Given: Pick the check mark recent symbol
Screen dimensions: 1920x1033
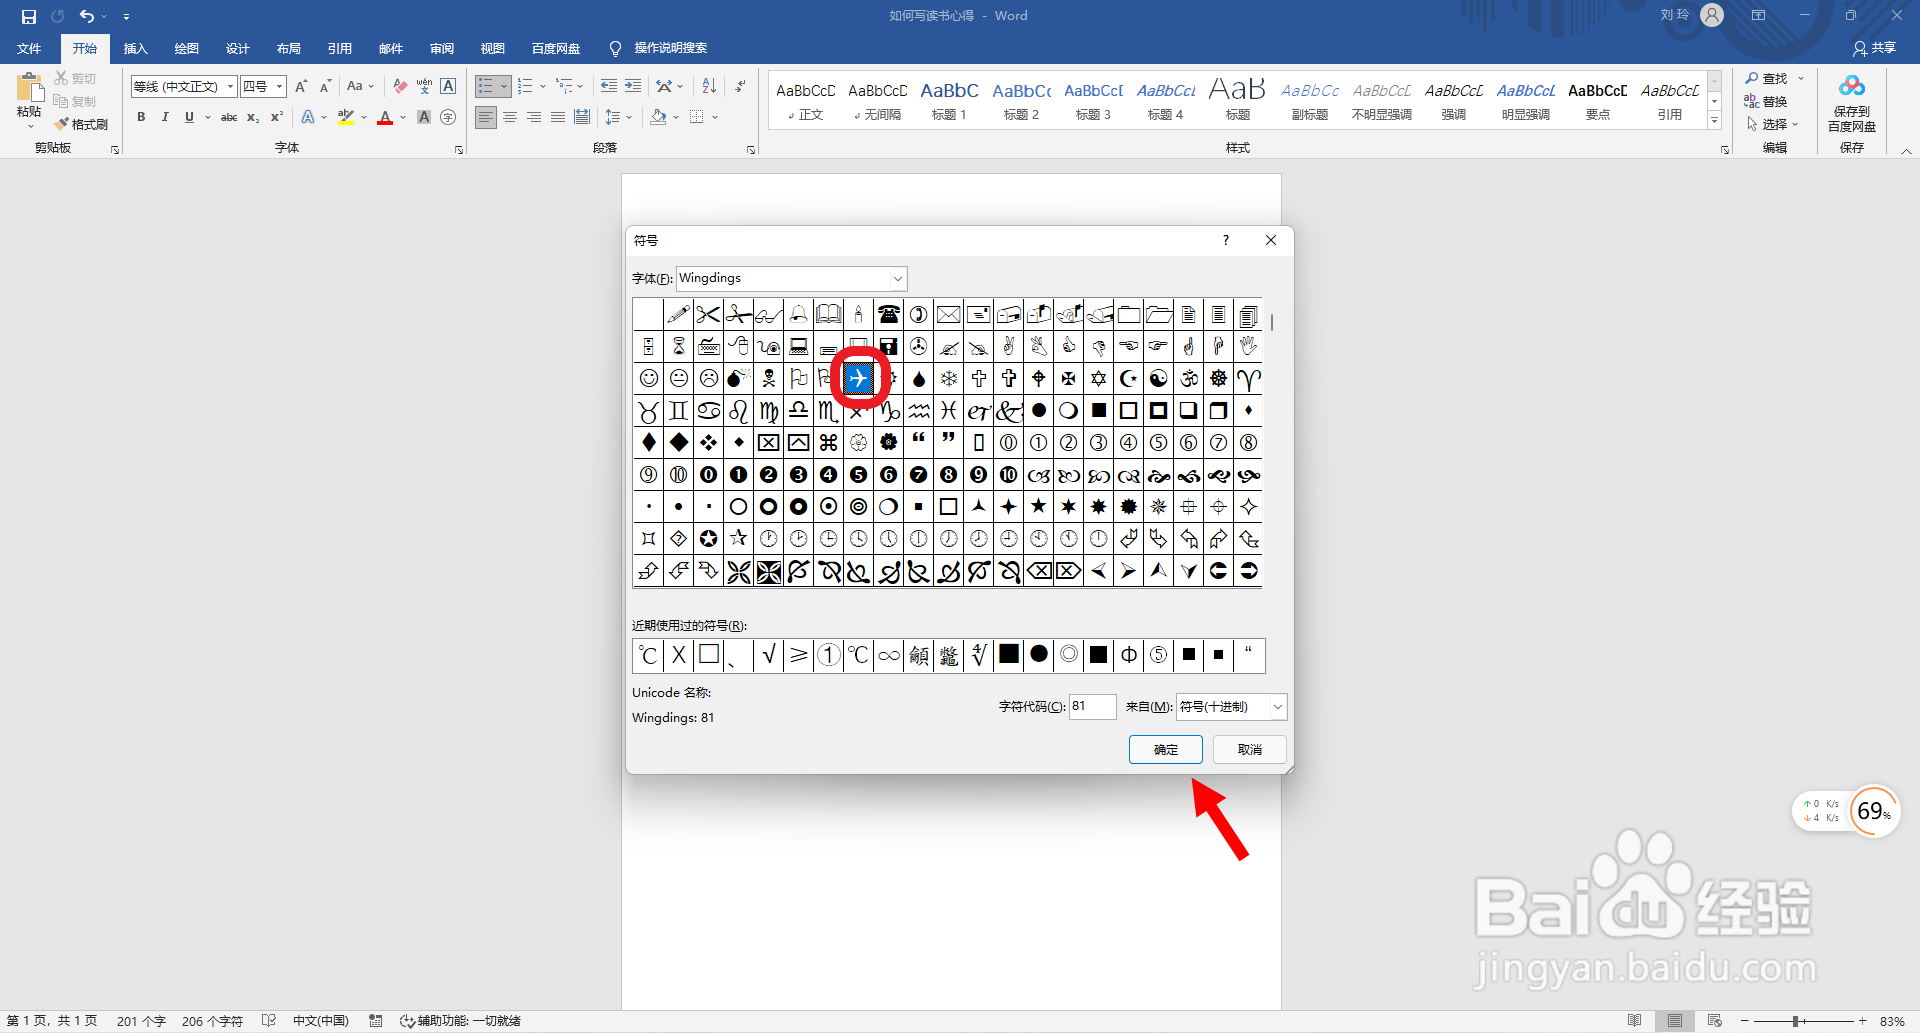Looking at the screenshot, I should coord(768,655).
